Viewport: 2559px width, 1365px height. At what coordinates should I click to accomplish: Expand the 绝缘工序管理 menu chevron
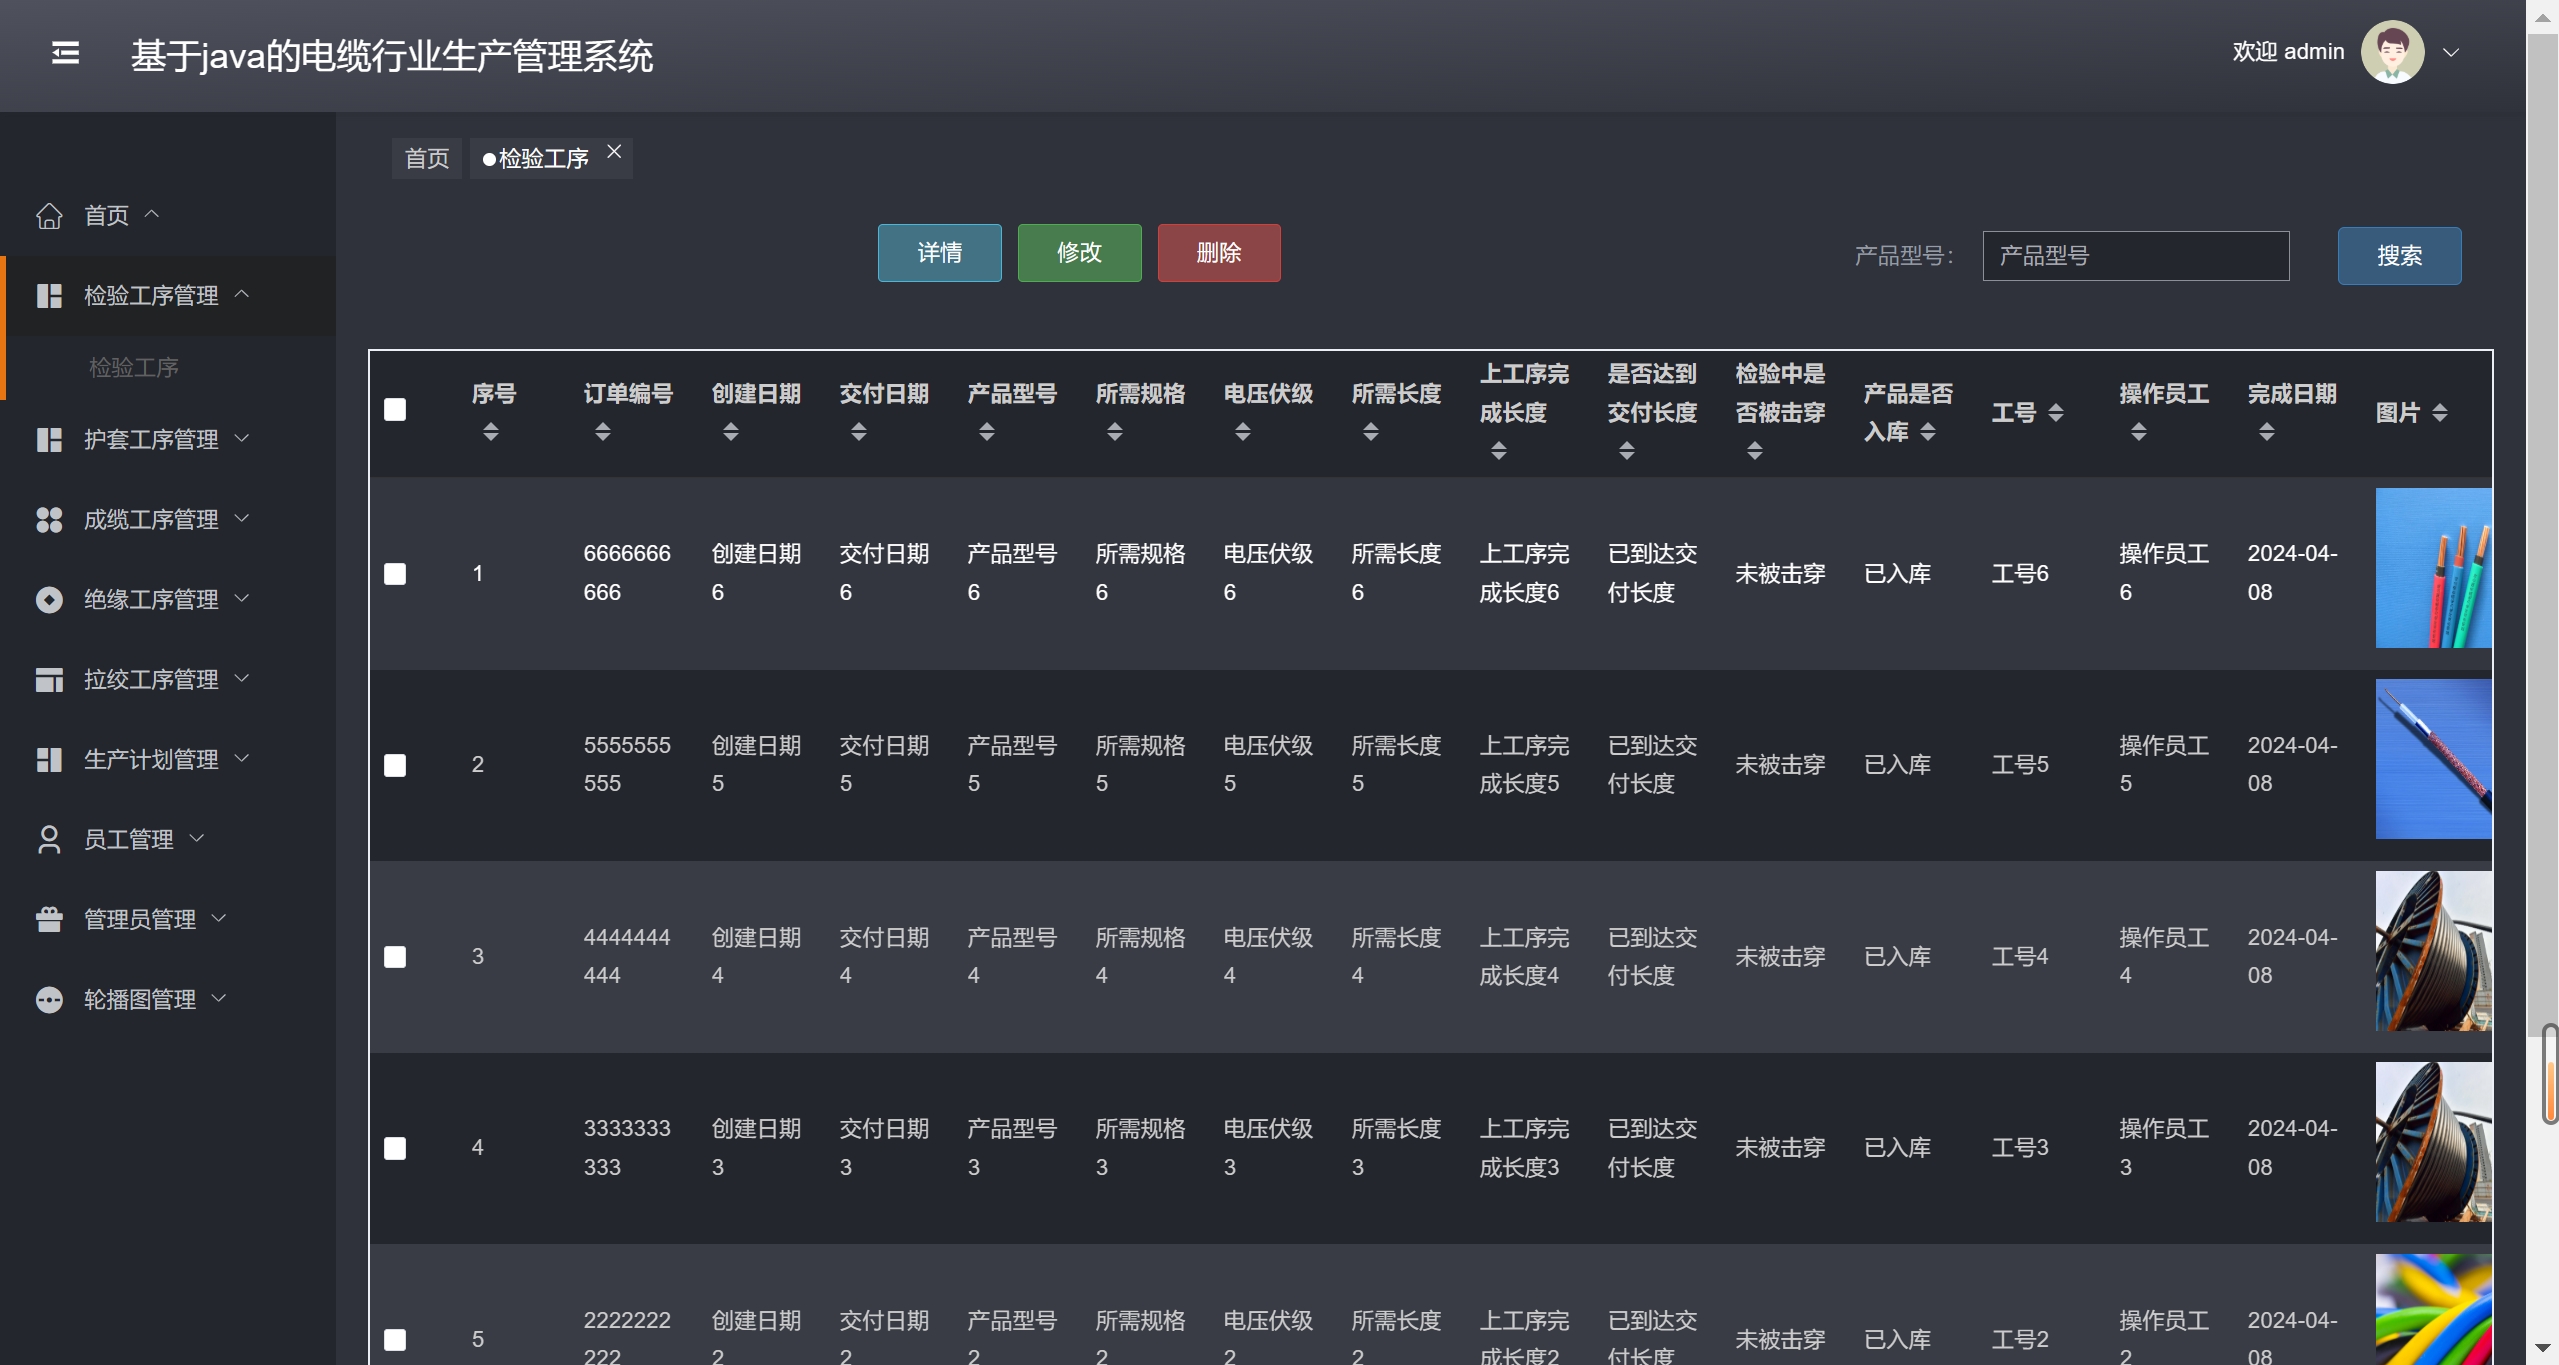[241, 598]
